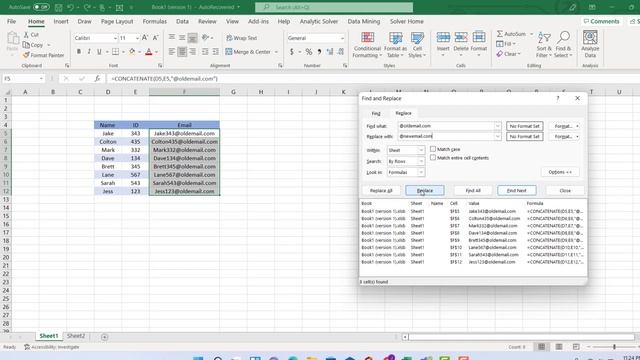Open the Borders tool
Viewport: 640px width, 360px height.
(116, 52)
